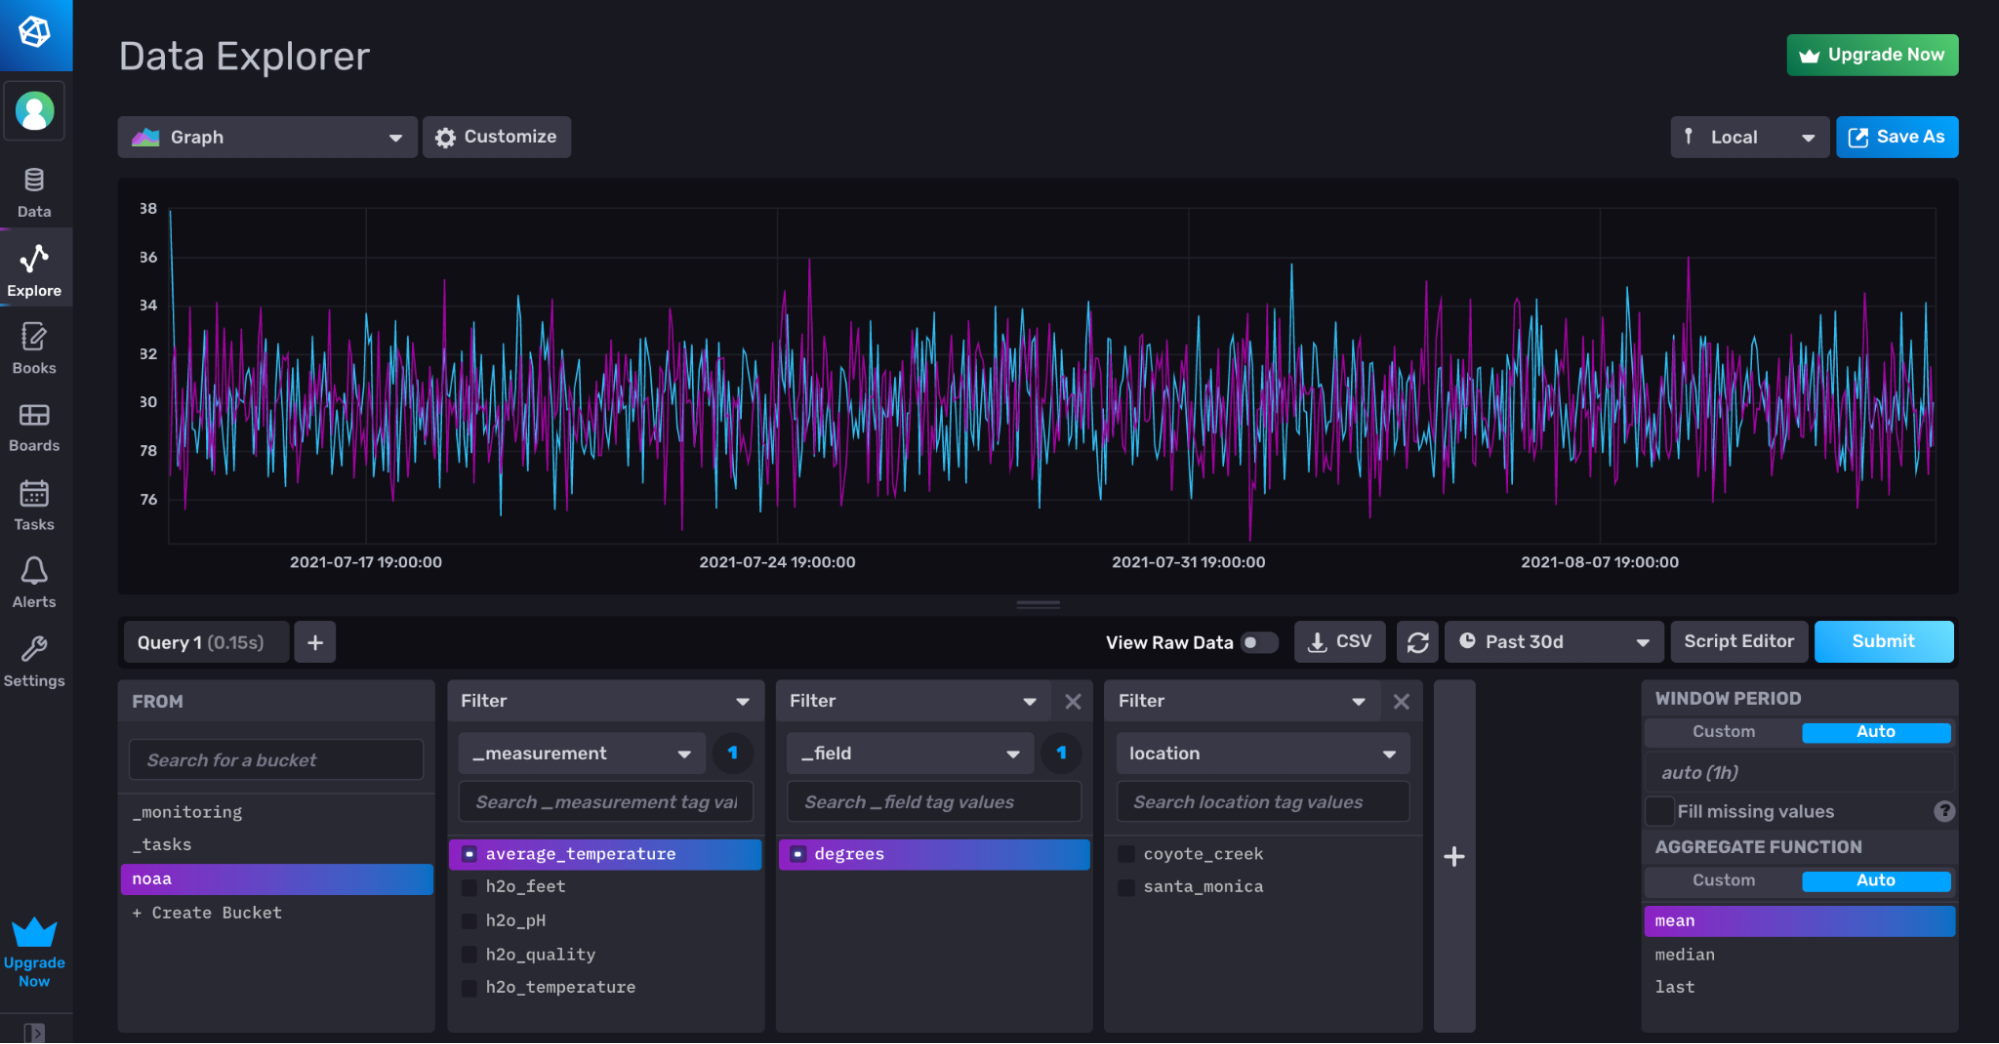
Task: Open help for Fill missing values
Action: 1943,811
